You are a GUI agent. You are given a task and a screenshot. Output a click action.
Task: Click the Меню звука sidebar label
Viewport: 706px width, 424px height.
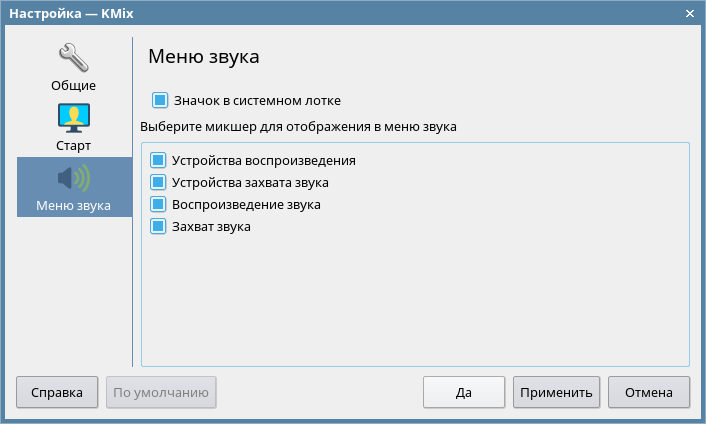click(x=73, y=206)
